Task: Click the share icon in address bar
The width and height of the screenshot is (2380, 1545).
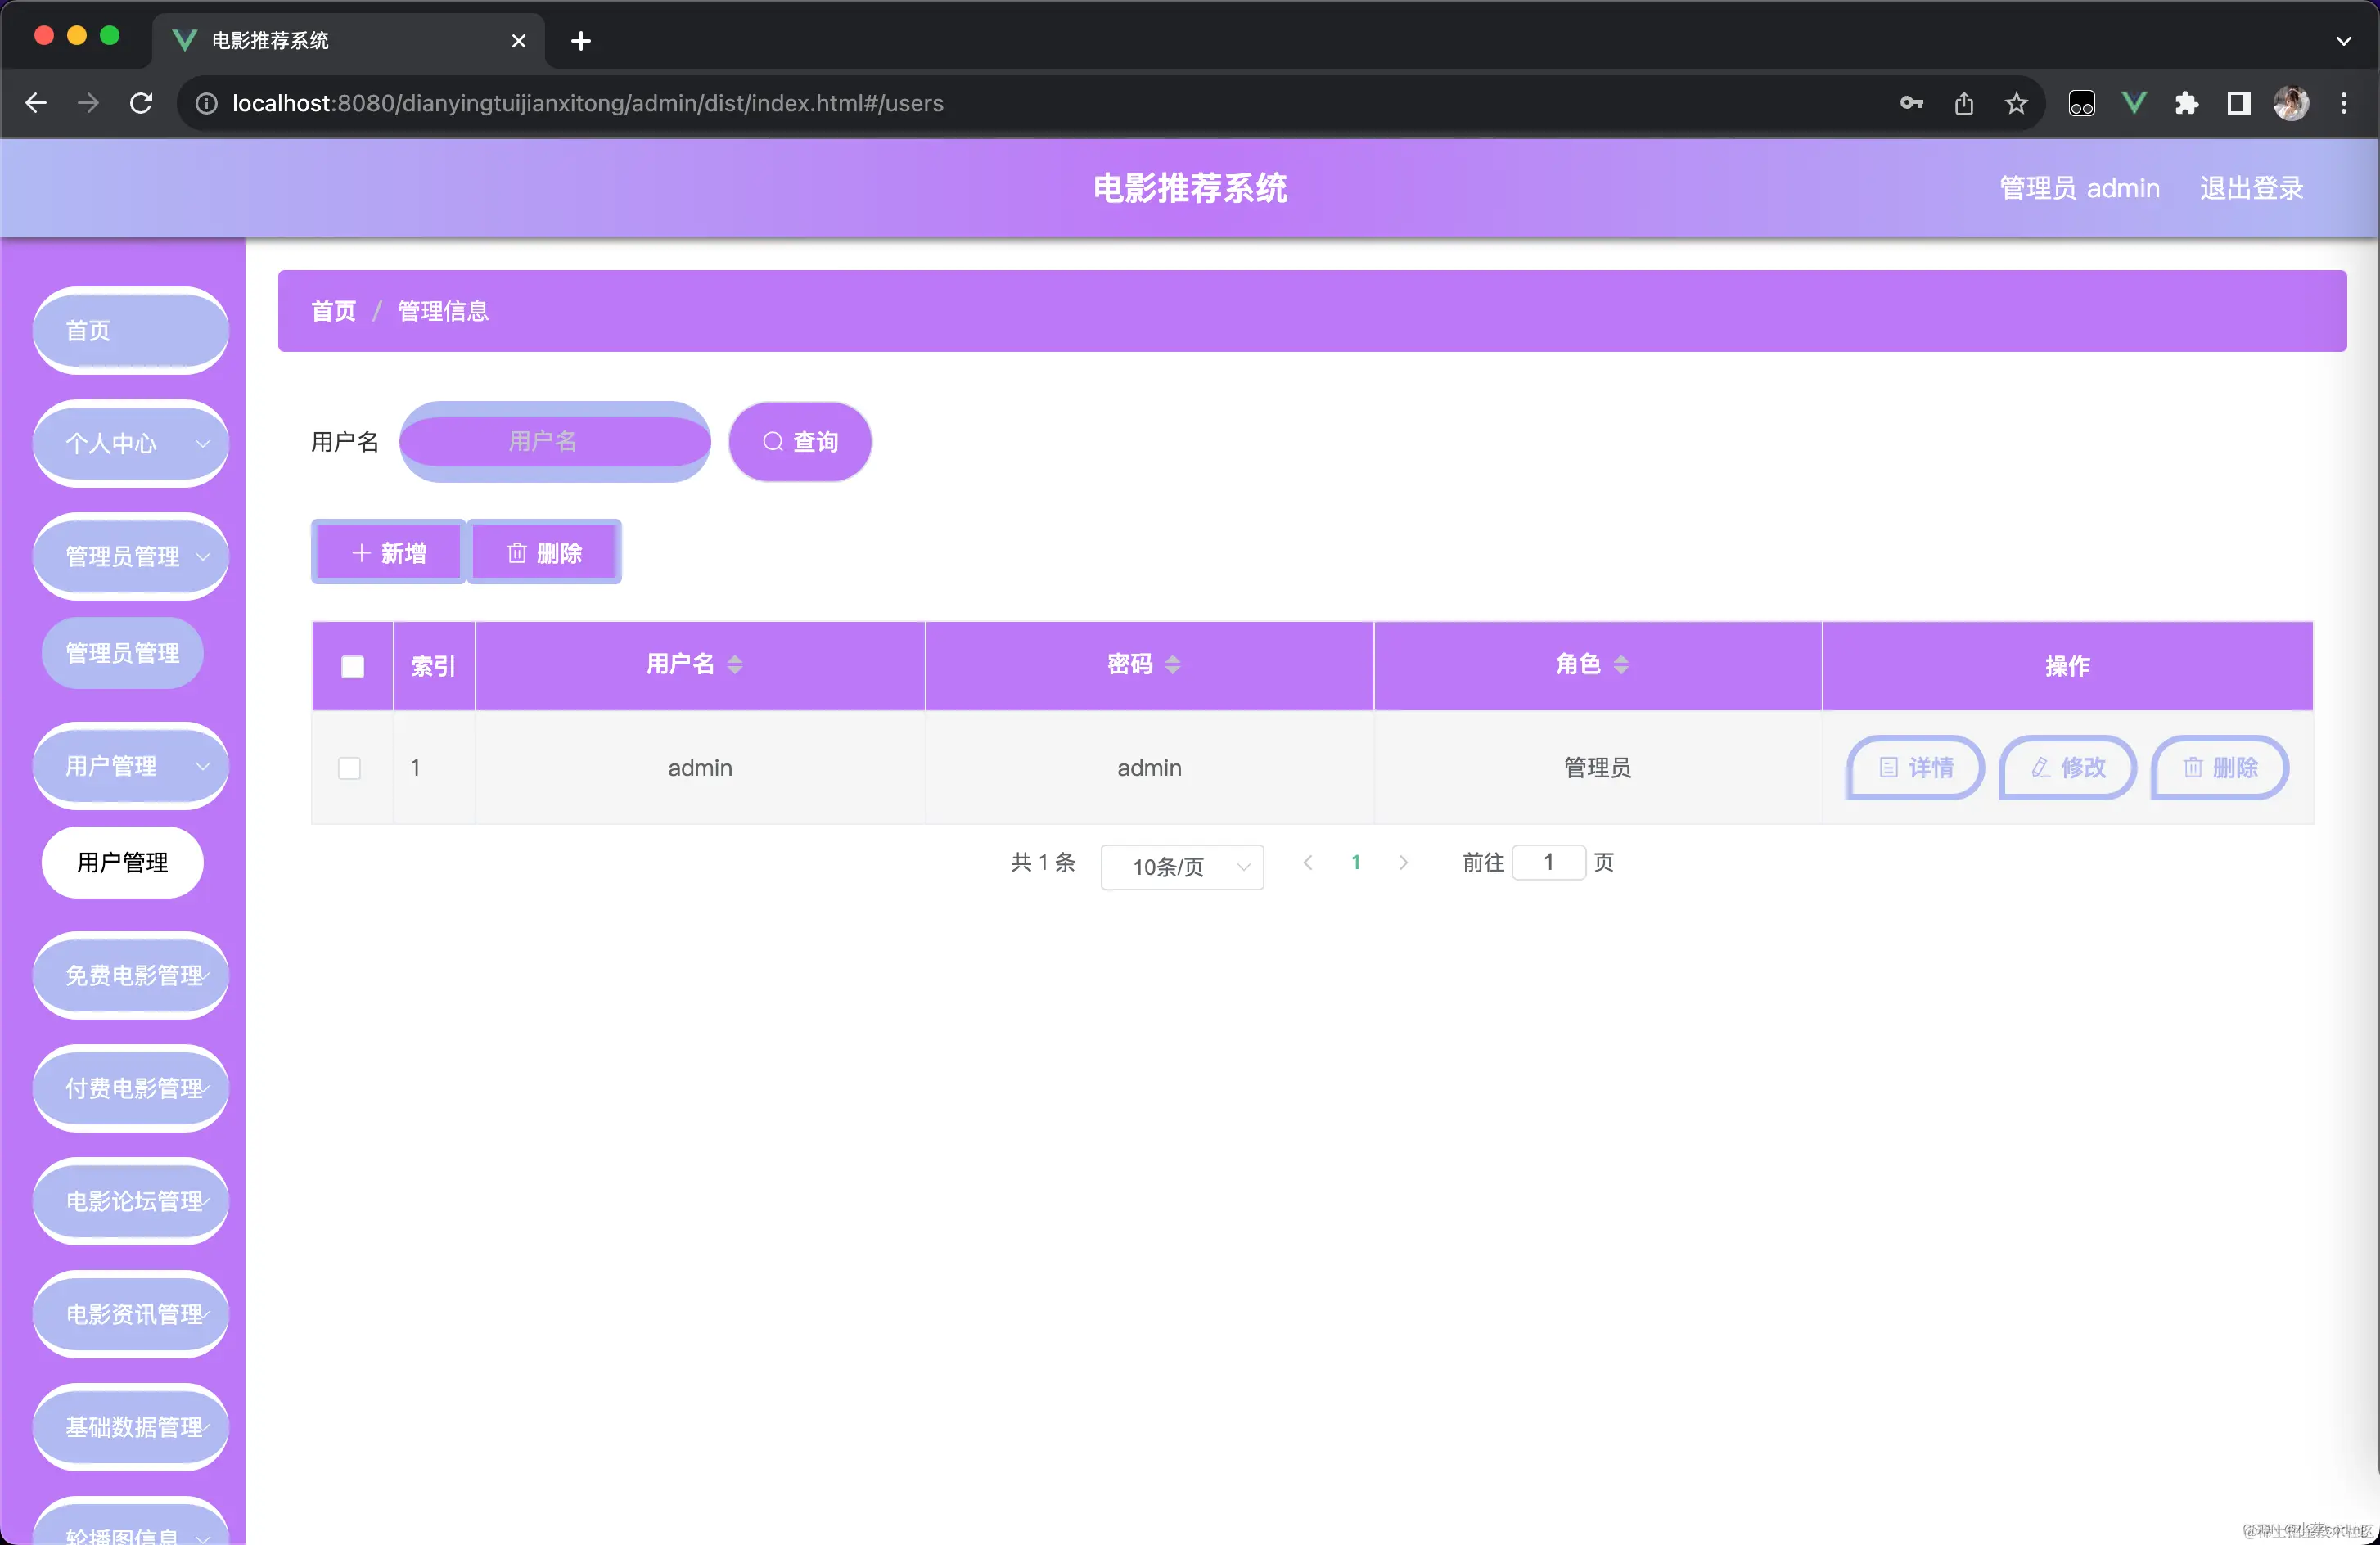Action: pos(1963,103)
